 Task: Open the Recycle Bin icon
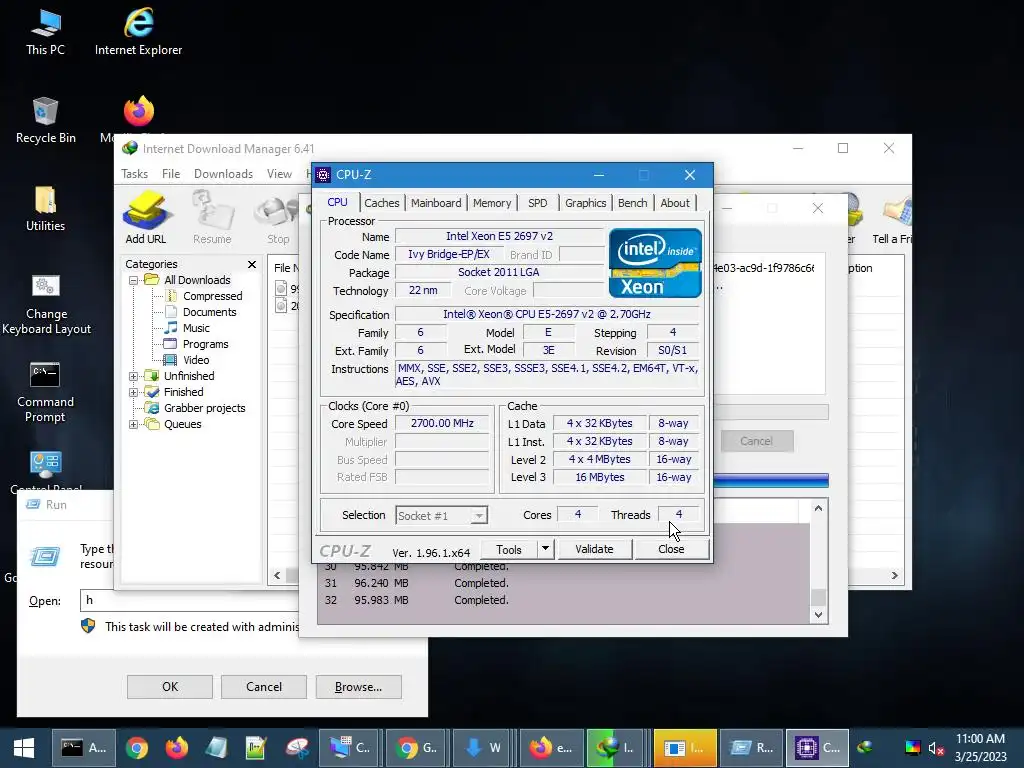click(x=45, y=121)
